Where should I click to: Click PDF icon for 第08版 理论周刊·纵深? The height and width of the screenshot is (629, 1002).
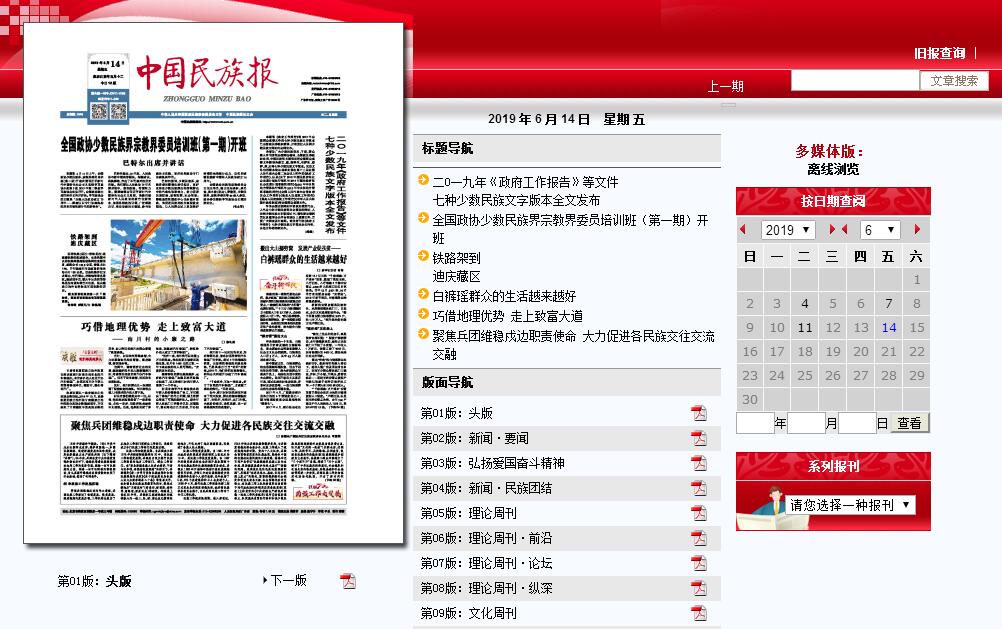click(x=698, y=588)
